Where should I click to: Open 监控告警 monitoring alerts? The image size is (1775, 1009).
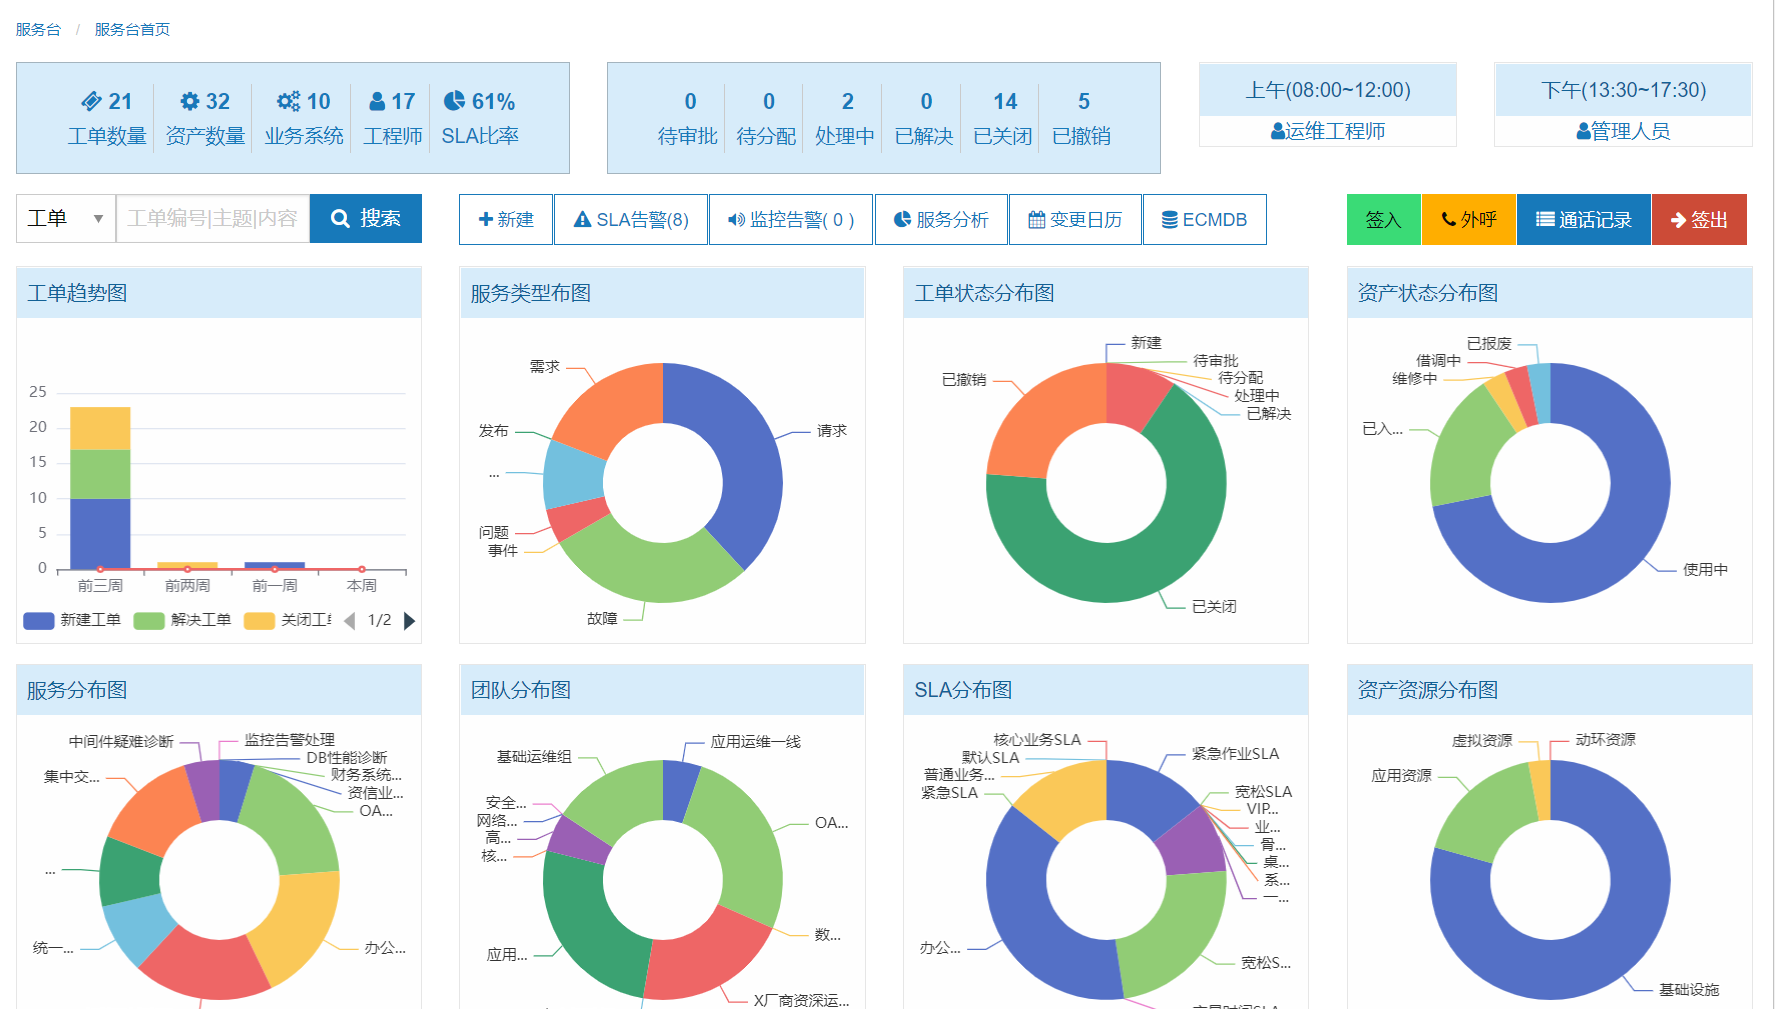click(x=791, y=220)
